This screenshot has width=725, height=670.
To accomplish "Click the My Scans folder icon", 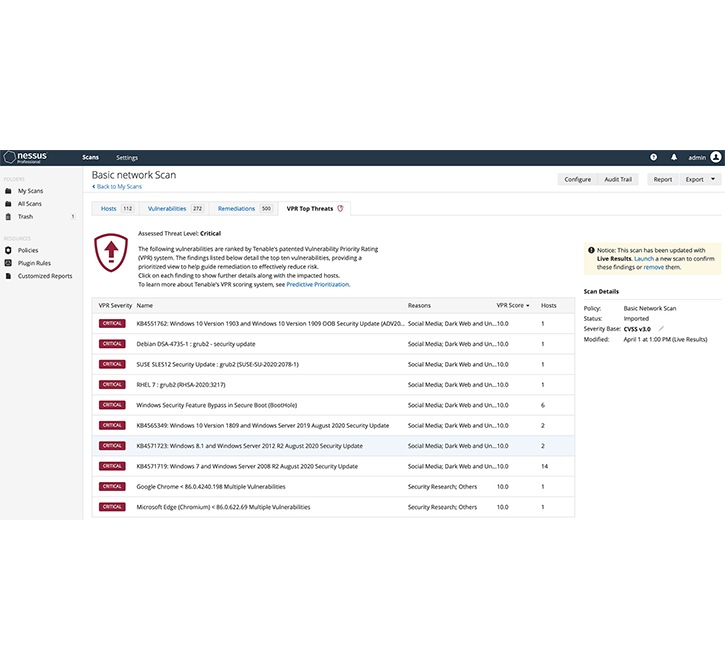I will click(x=8, y=191).
